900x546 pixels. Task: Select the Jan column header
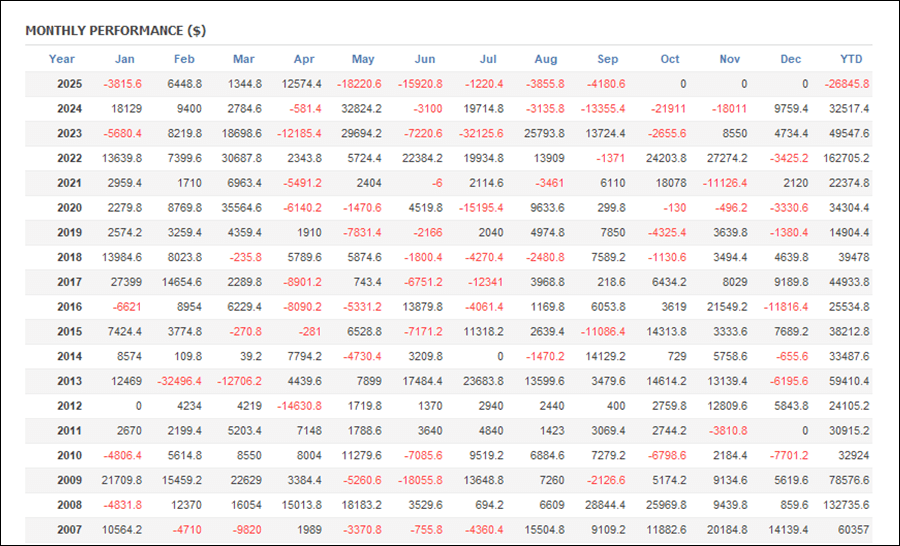125,59
